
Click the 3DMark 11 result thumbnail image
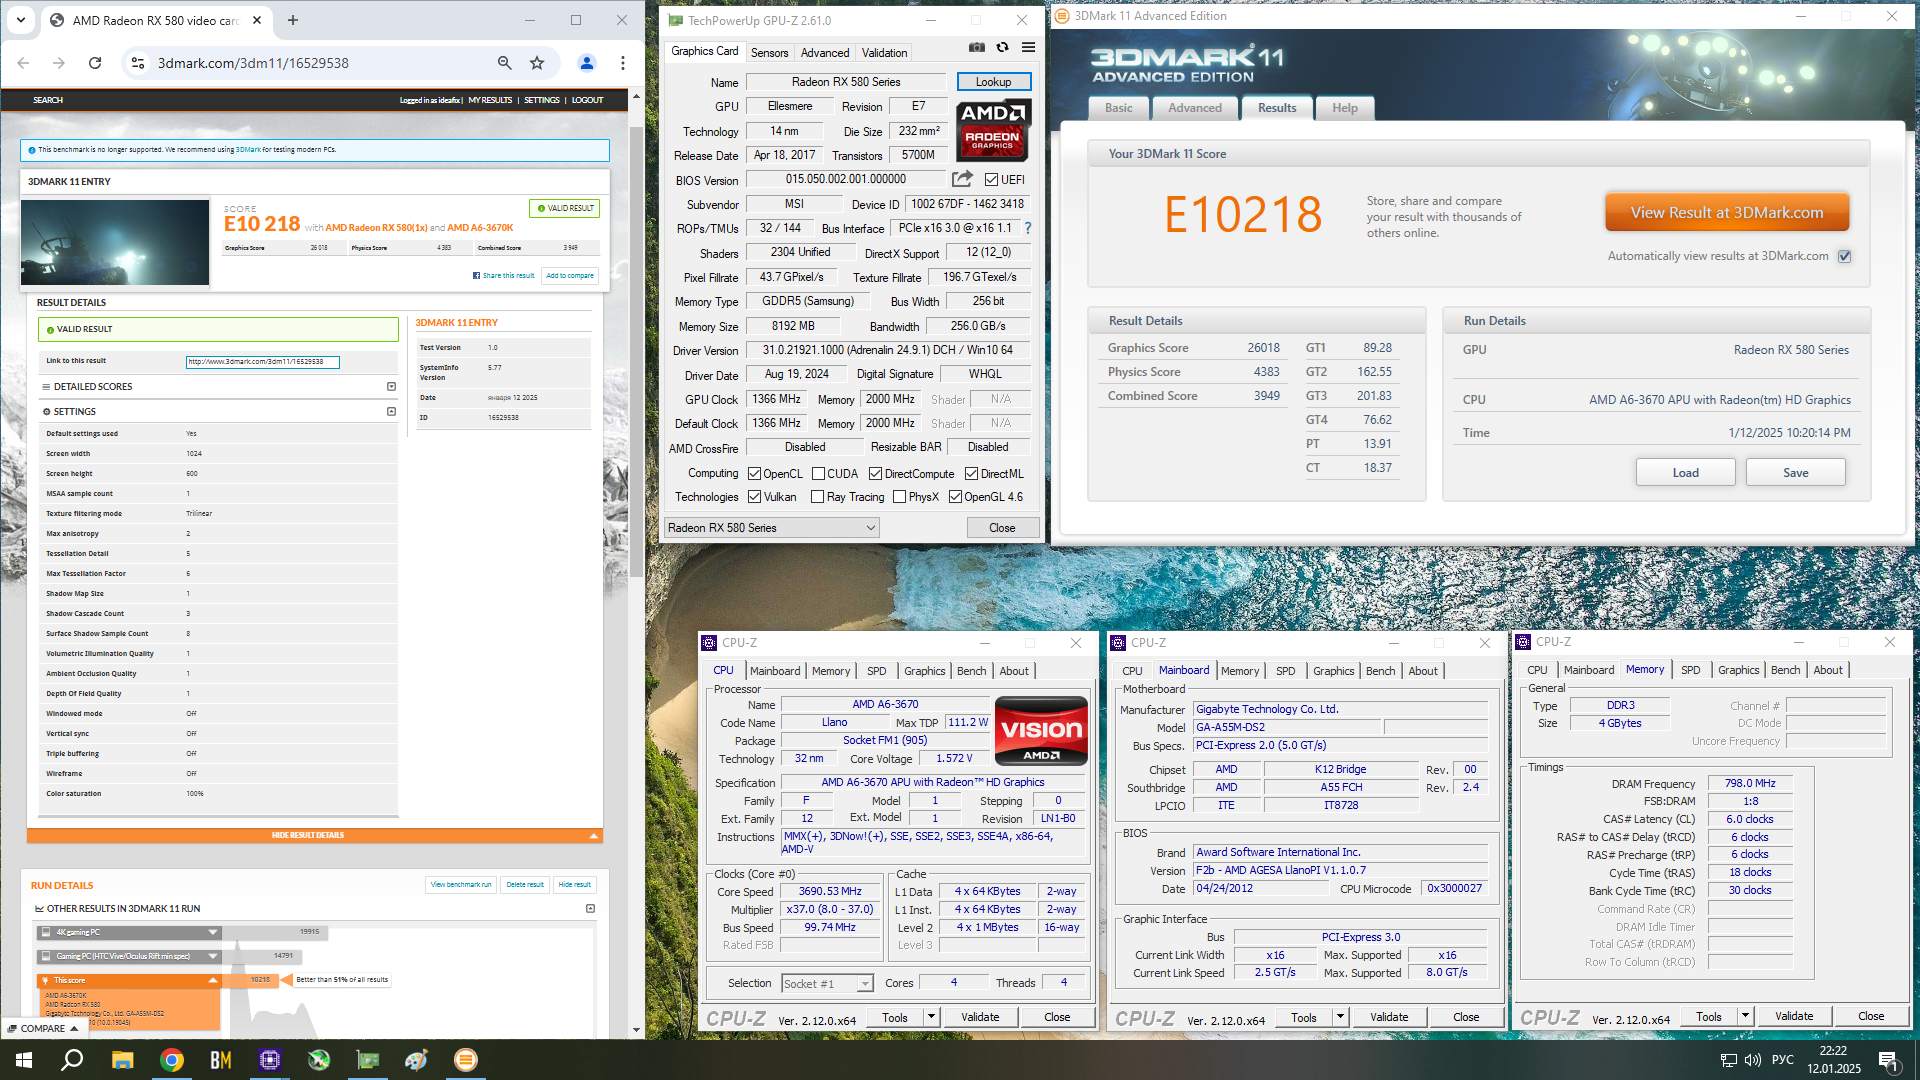(x=115, y=242)
